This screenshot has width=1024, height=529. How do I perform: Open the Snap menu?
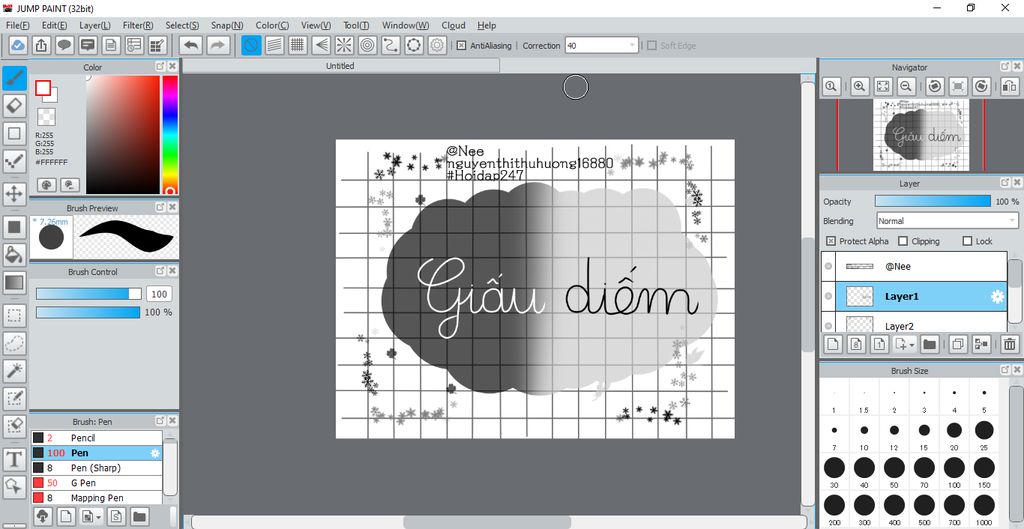[x=227, y=25]
